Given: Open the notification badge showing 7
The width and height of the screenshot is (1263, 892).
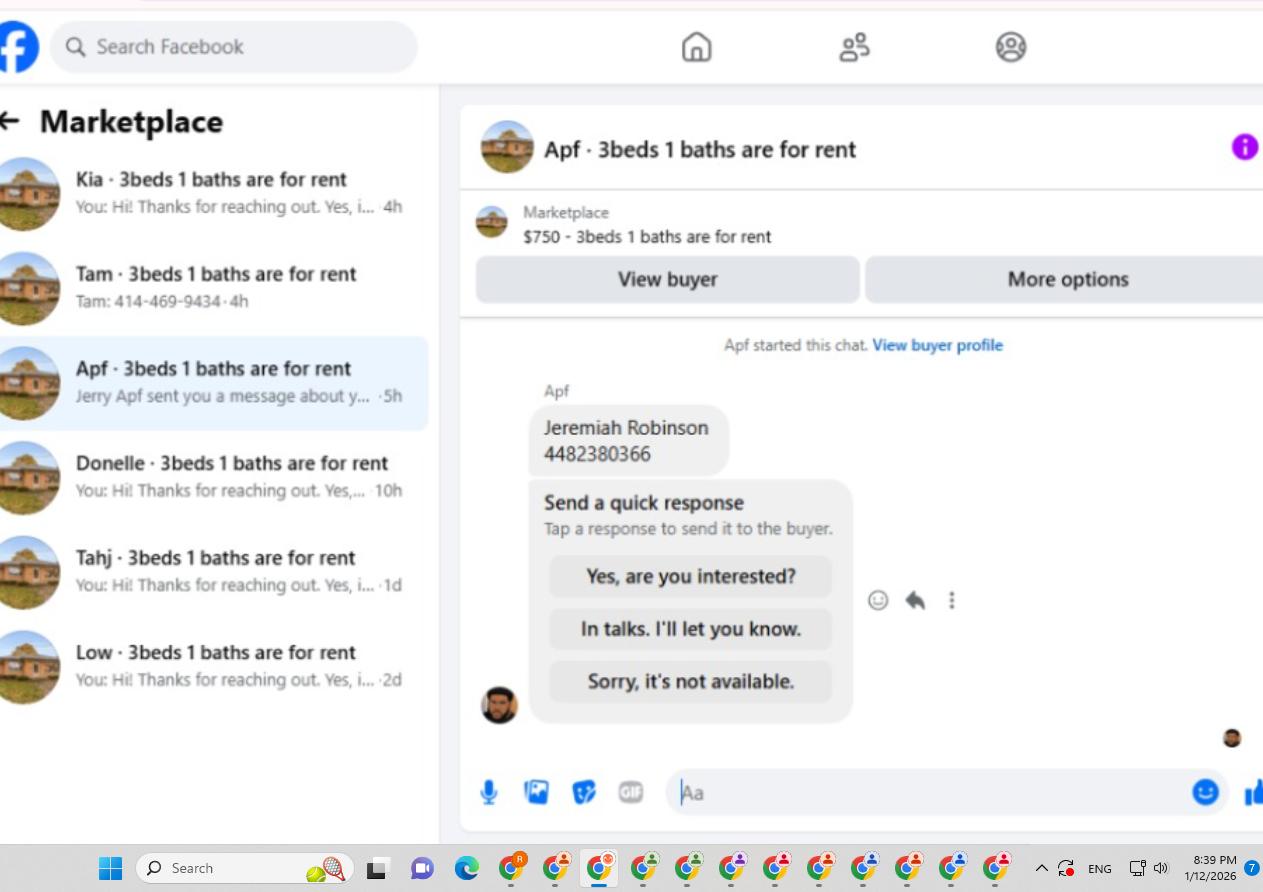Looking at the screenshot, I should [1252, 868].
